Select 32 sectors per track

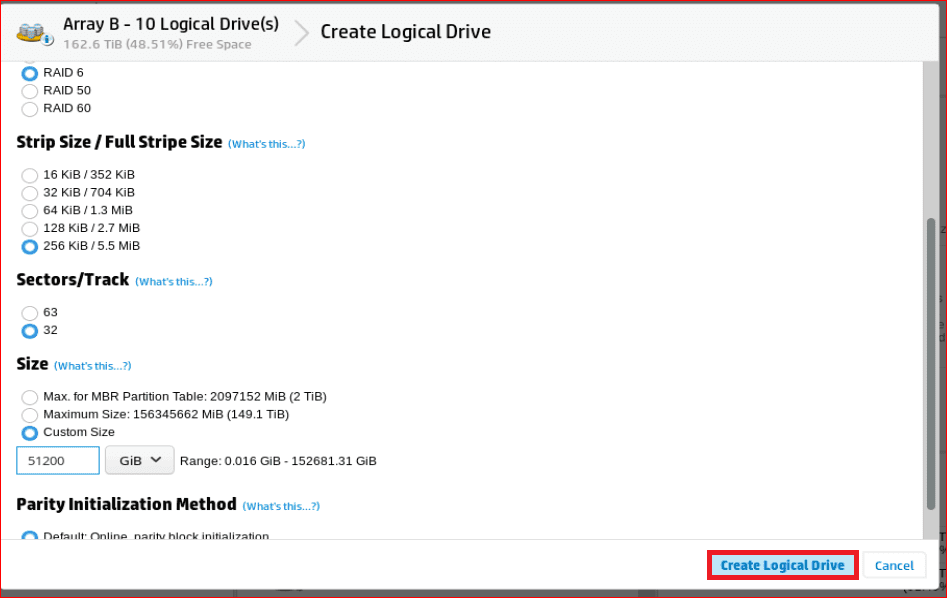30,331
